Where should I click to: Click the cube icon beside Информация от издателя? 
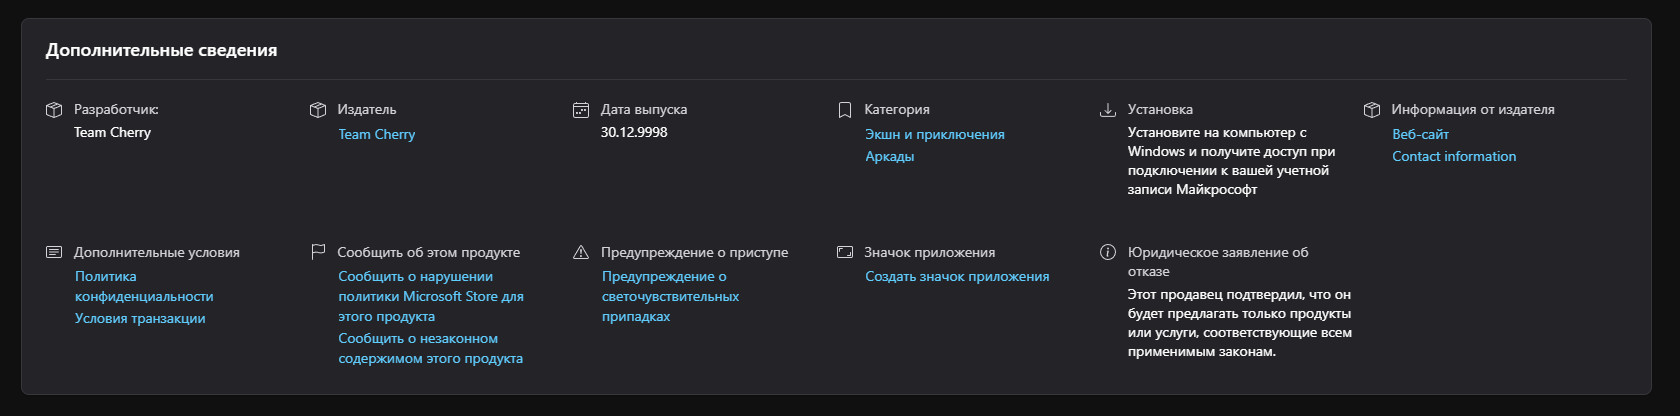pyautogui.click(x=1372, y=110)
